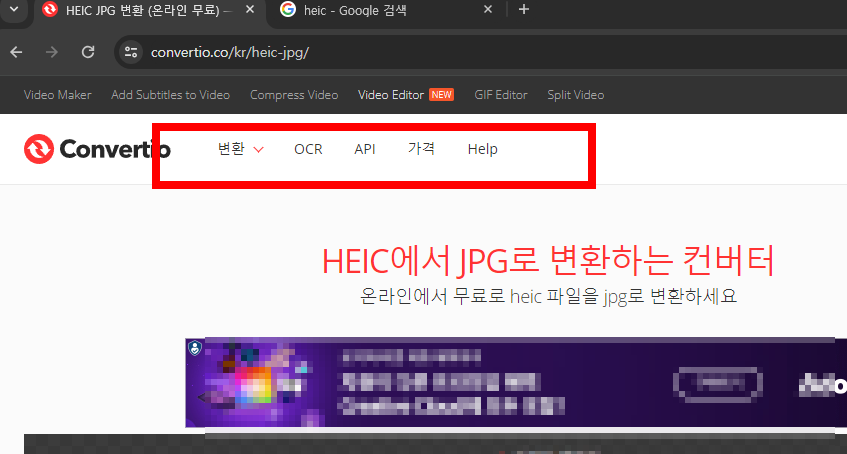Open the Video Maker link

[58, 95]
